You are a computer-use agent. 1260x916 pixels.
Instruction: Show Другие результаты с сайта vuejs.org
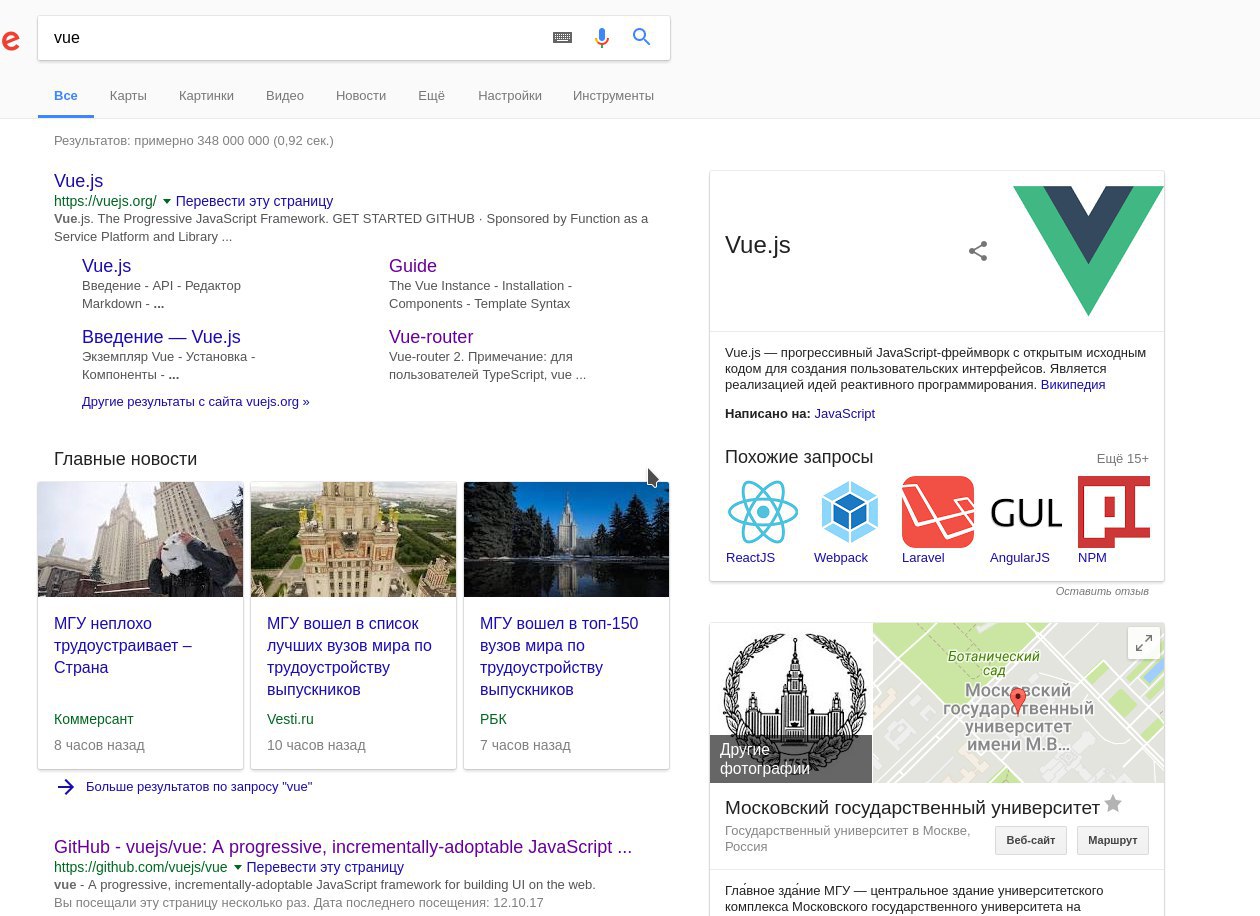point(196,402)
